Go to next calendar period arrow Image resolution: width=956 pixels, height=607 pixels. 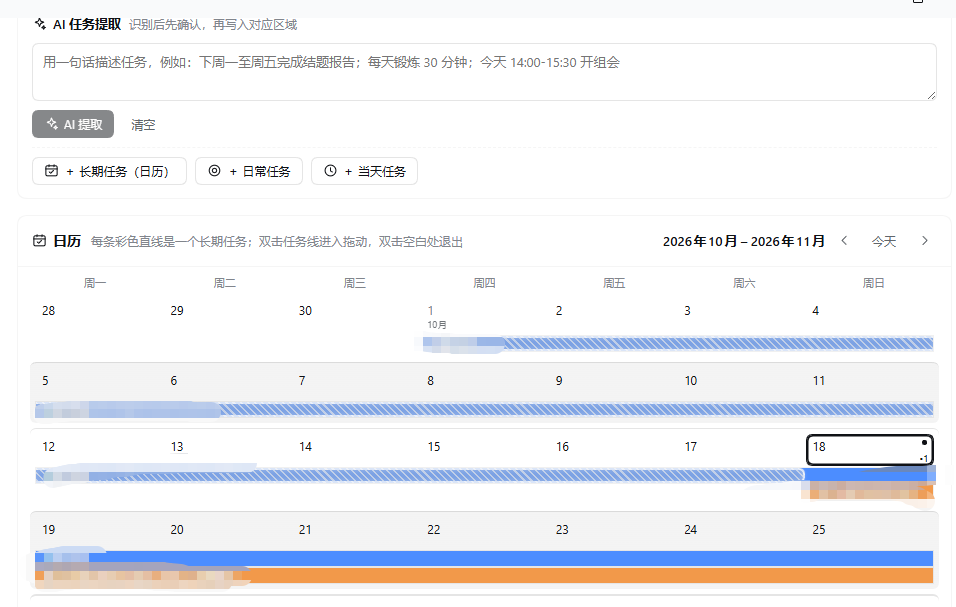(925, 241)
